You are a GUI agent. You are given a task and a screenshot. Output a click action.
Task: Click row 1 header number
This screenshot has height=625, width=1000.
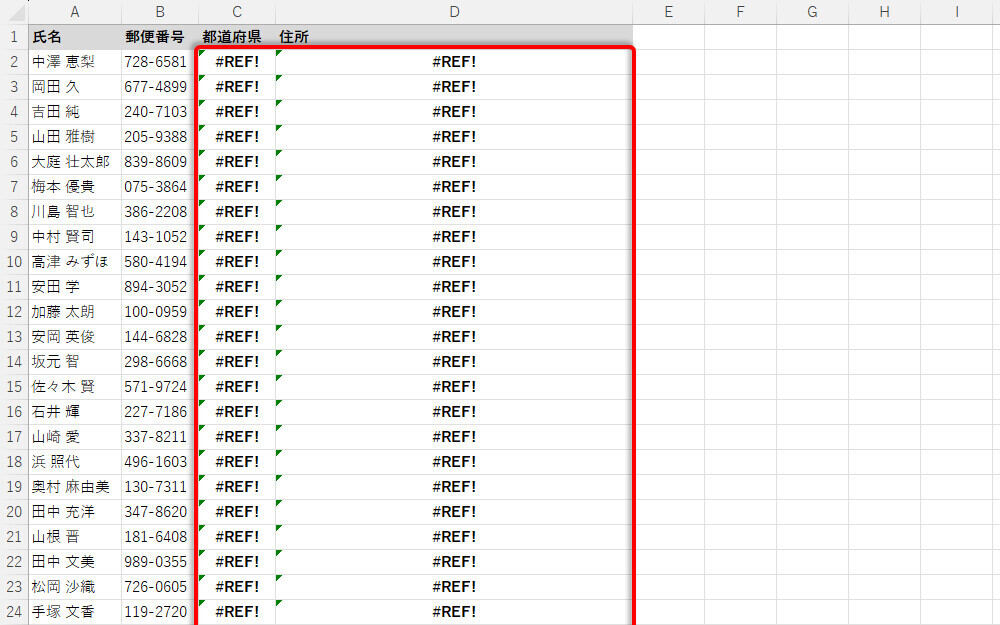[14, 37]
